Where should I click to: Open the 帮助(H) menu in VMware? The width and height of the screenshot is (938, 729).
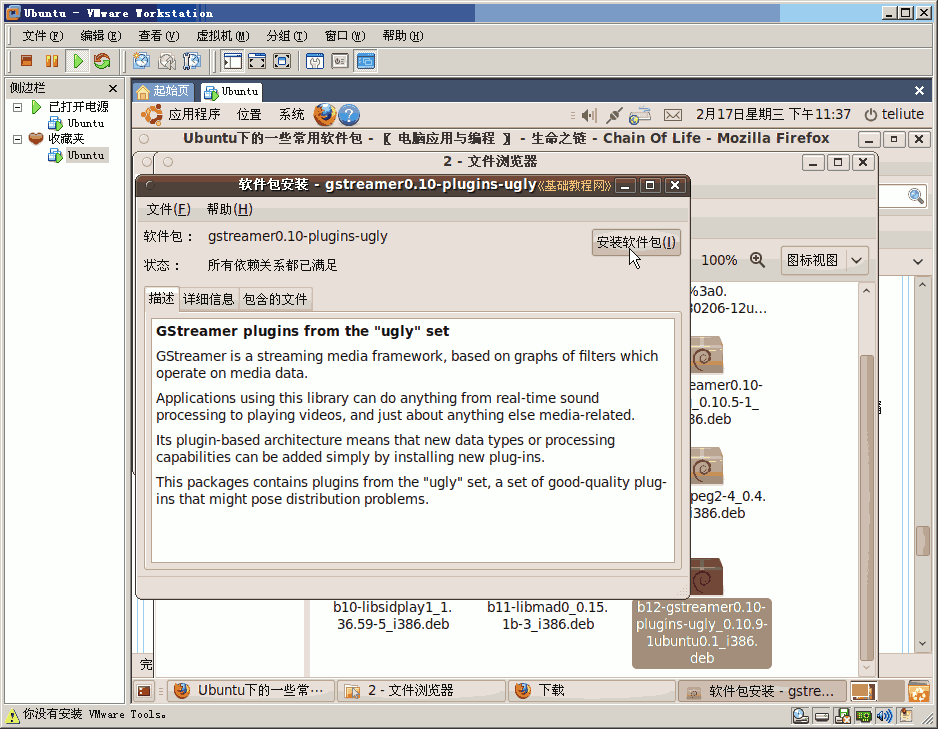click(x=403, y=36)
